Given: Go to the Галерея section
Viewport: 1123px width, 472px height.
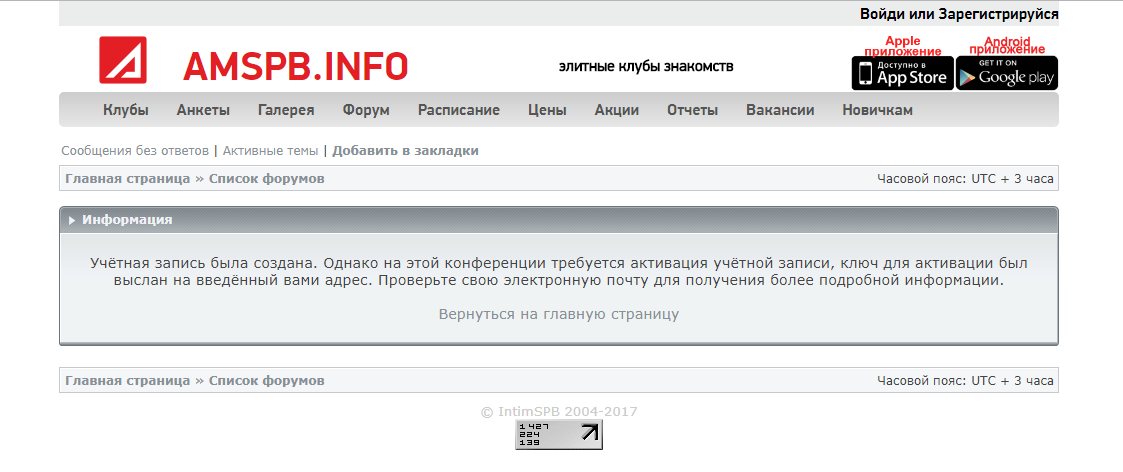Looking at the screenshot, I should point(286,110).
